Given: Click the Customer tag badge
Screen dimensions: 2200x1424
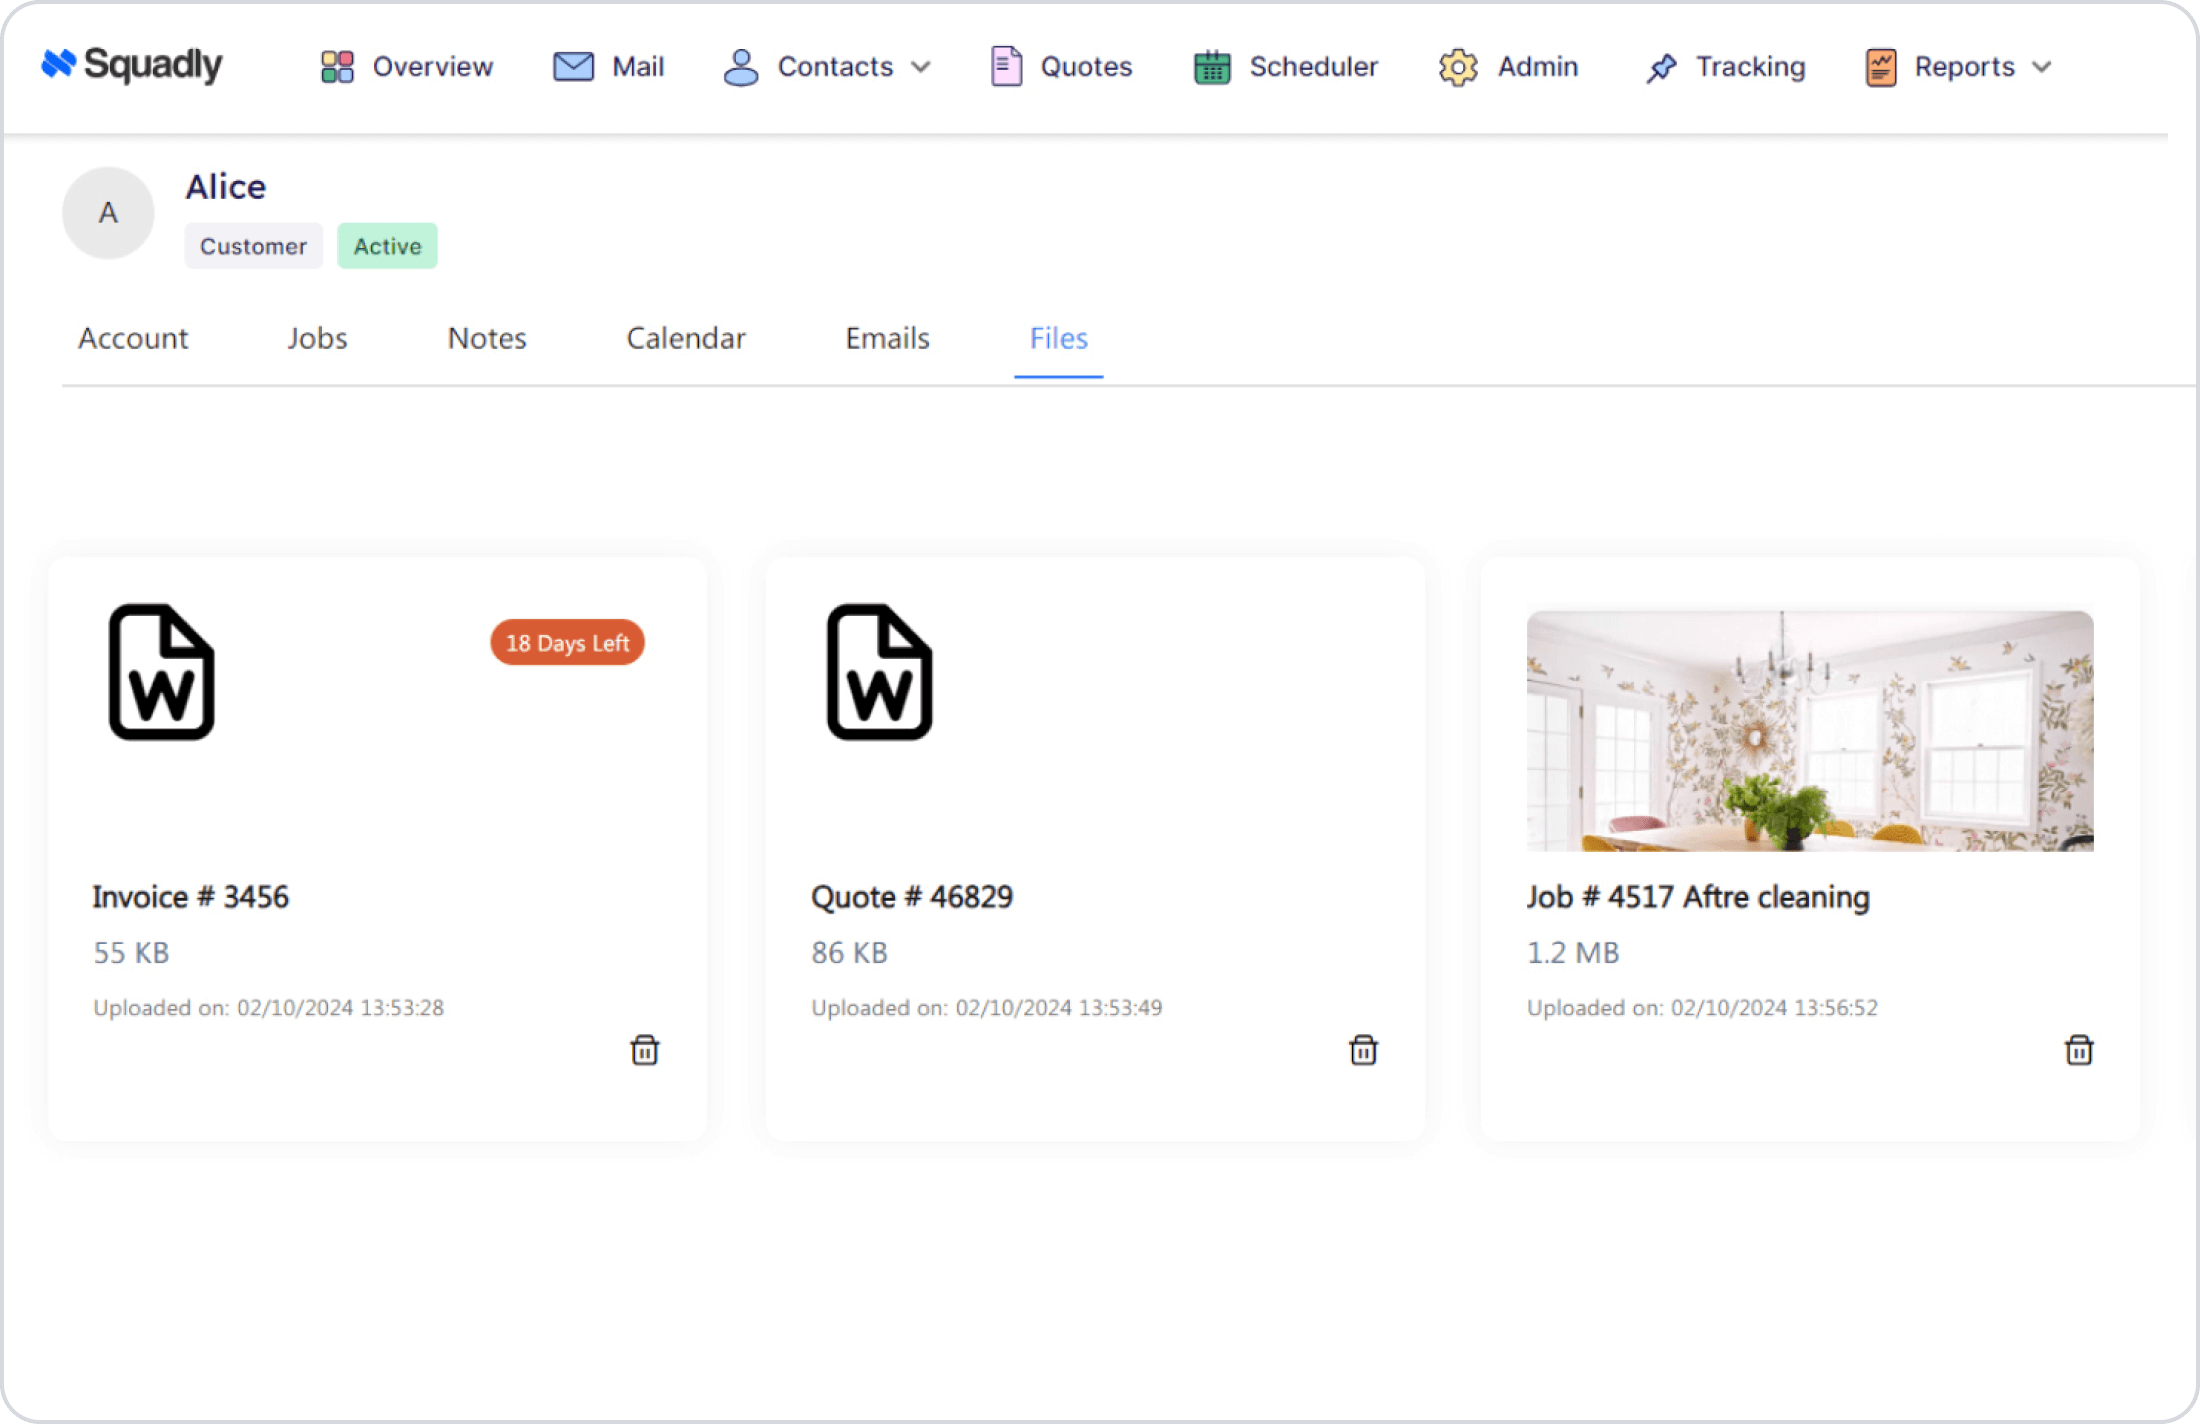Looking at the screenshot, I should tap(253, 246).
